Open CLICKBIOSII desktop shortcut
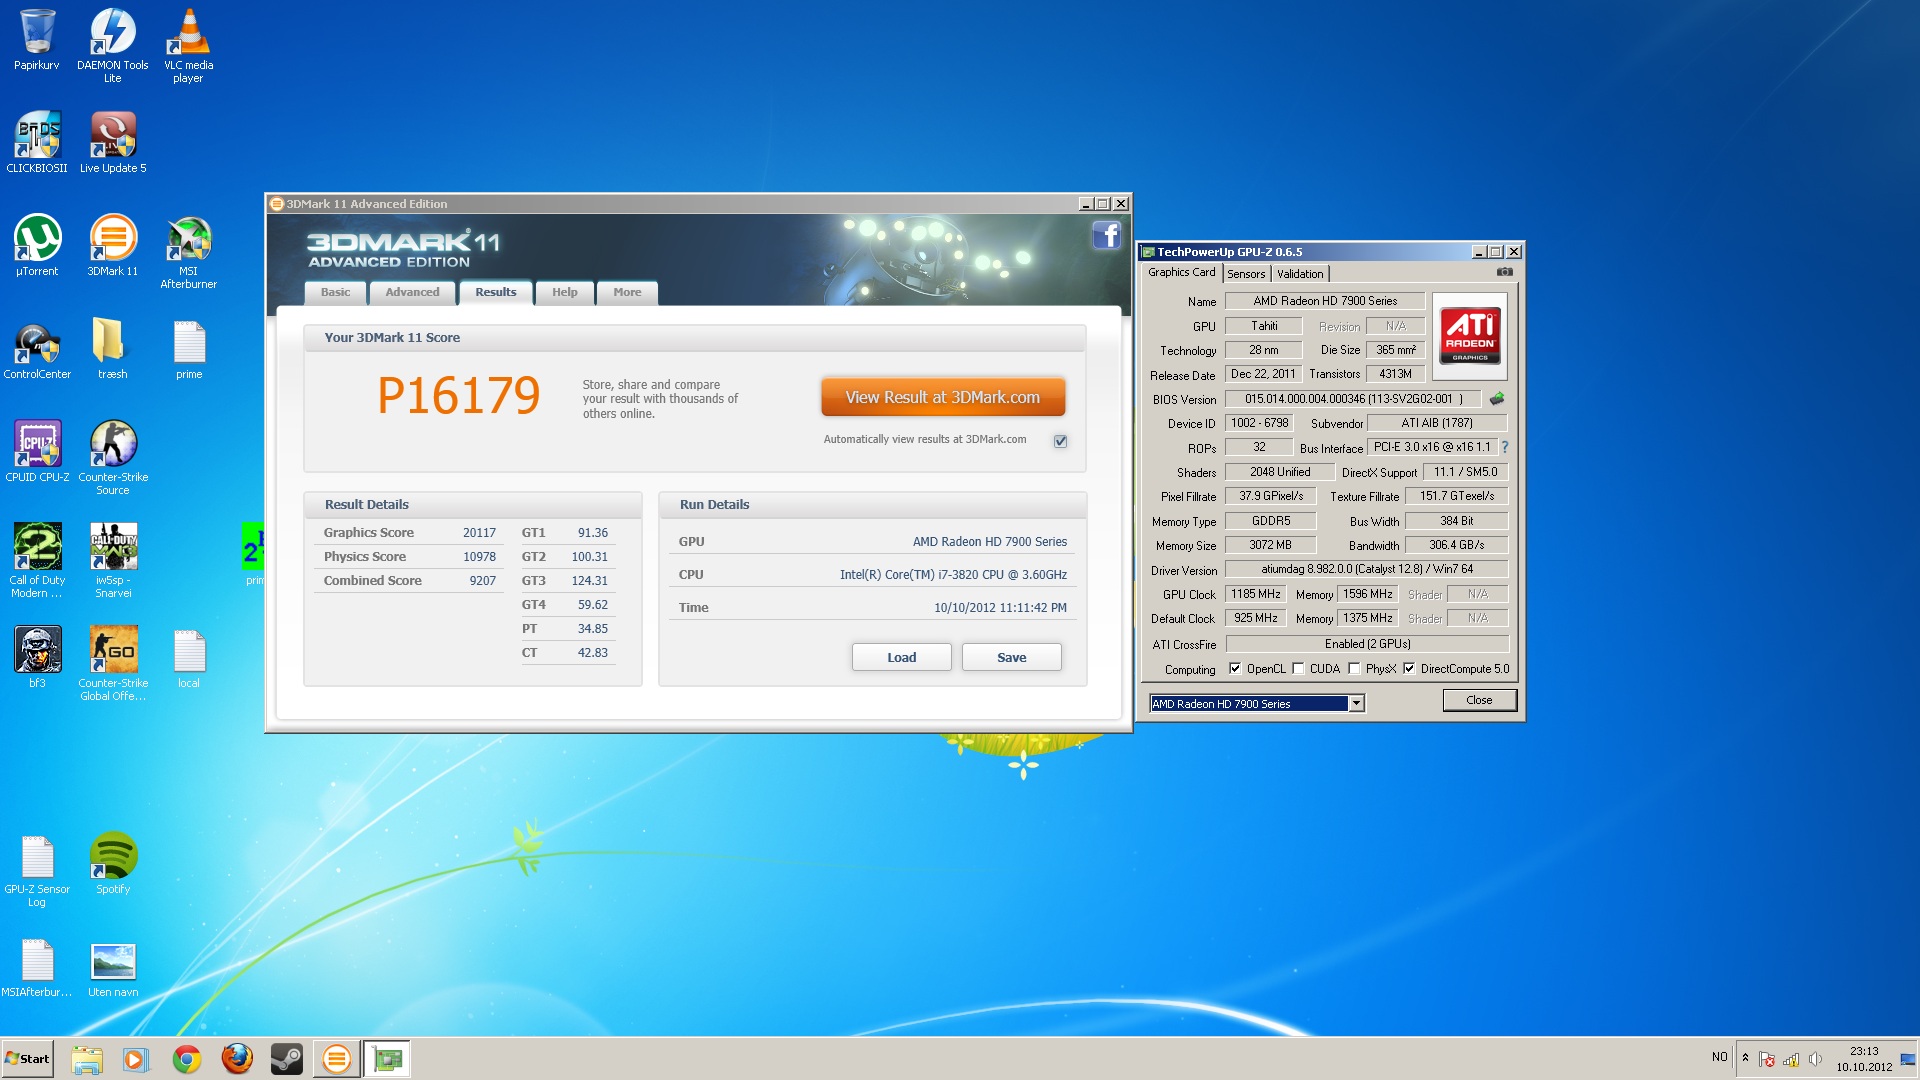1920x1080 pixels. click(x=37, y=142)
